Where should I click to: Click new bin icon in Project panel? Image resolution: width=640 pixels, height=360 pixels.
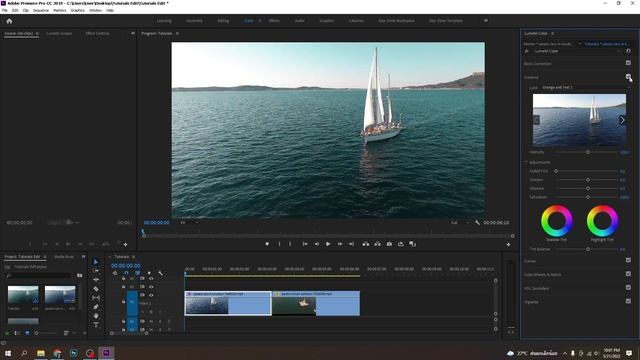80,276
